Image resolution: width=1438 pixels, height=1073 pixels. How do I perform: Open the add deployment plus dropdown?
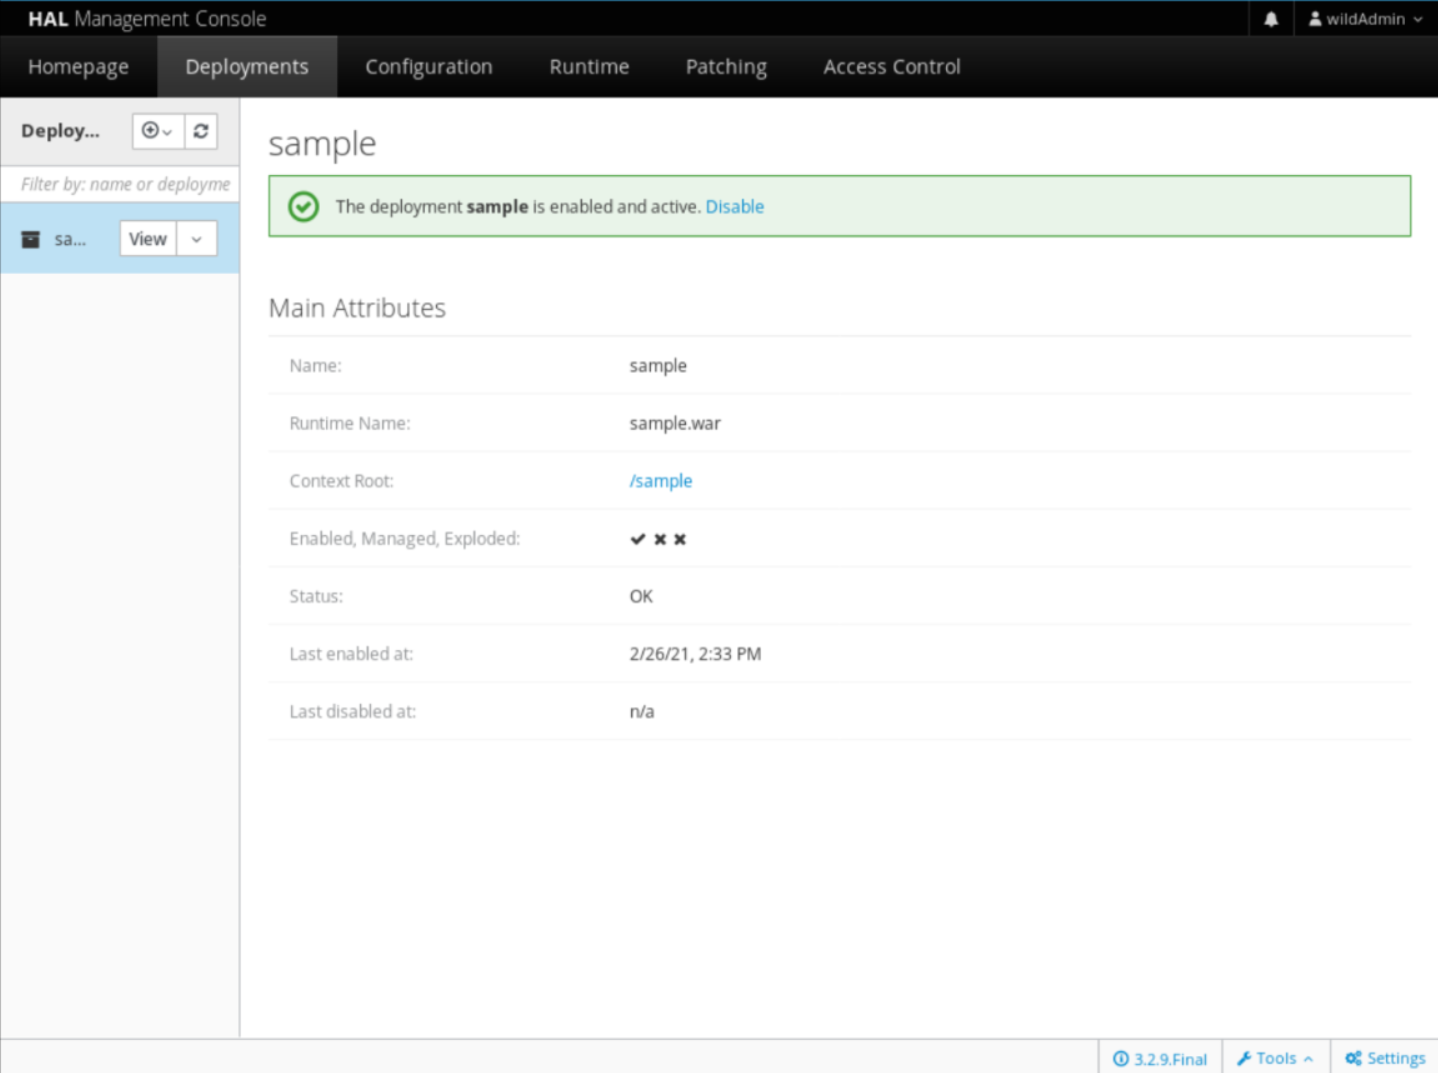pyautogui.click(x=157, y=131)
